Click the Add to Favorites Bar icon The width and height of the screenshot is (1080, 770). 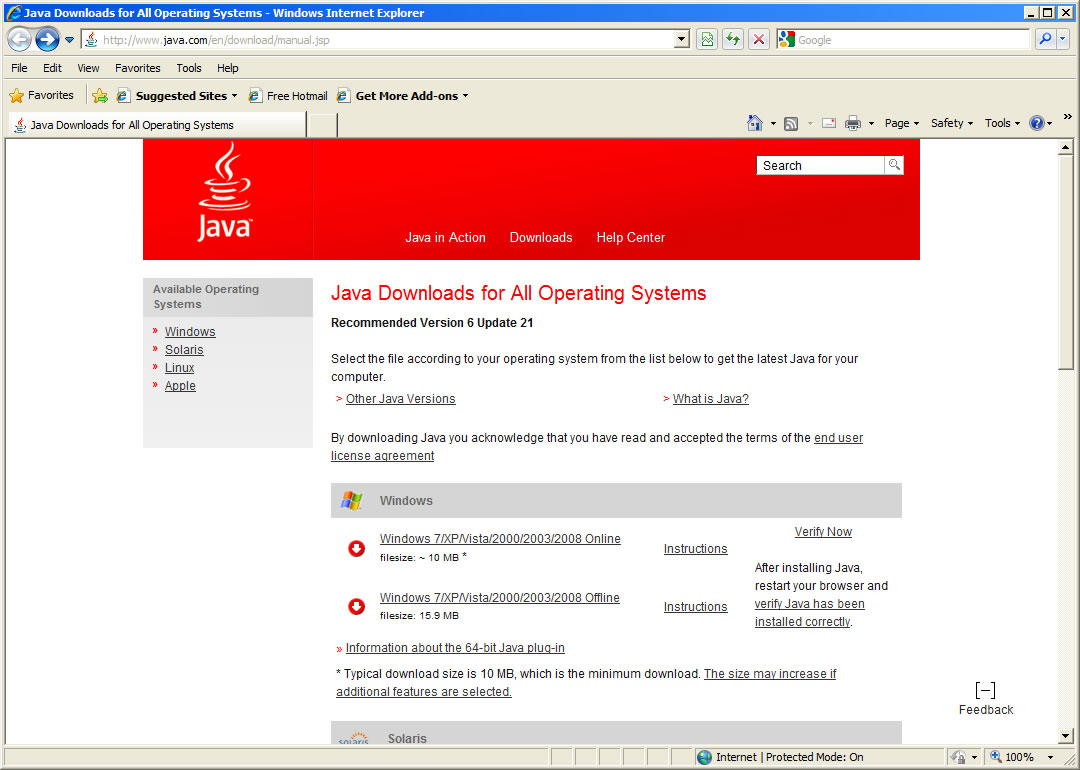[100, 96]
